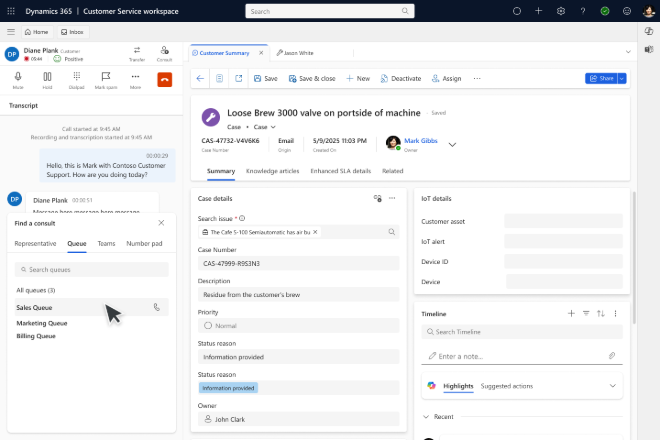The width and height of the screenshot is (660, 440).
Task: End the call with red button
Action: [x=165, y=80]
